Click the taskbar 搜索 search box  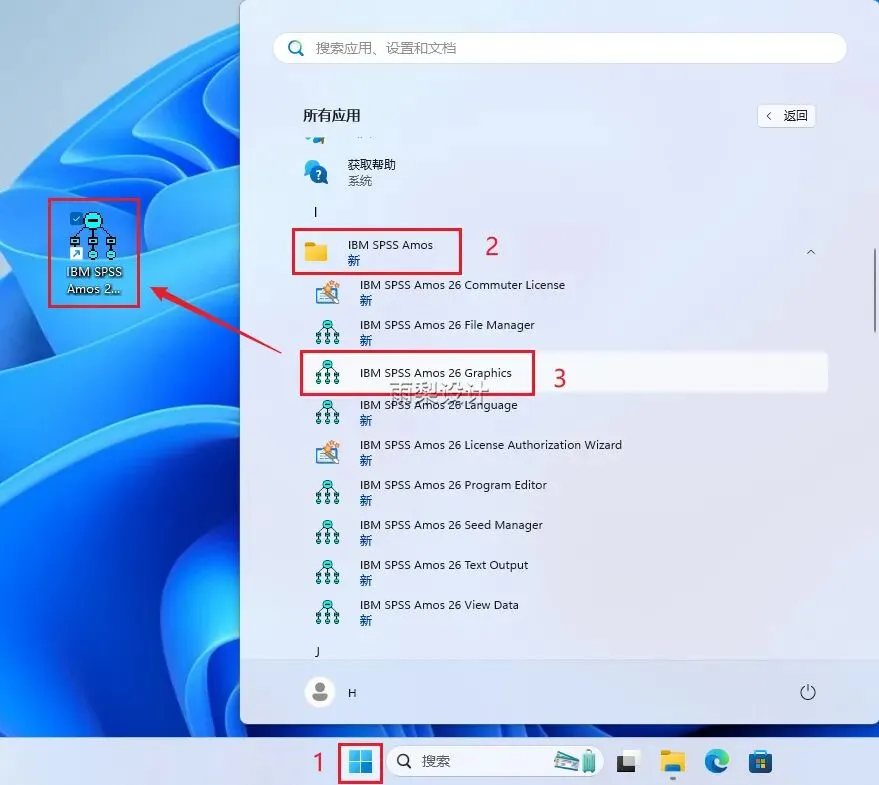495,761
